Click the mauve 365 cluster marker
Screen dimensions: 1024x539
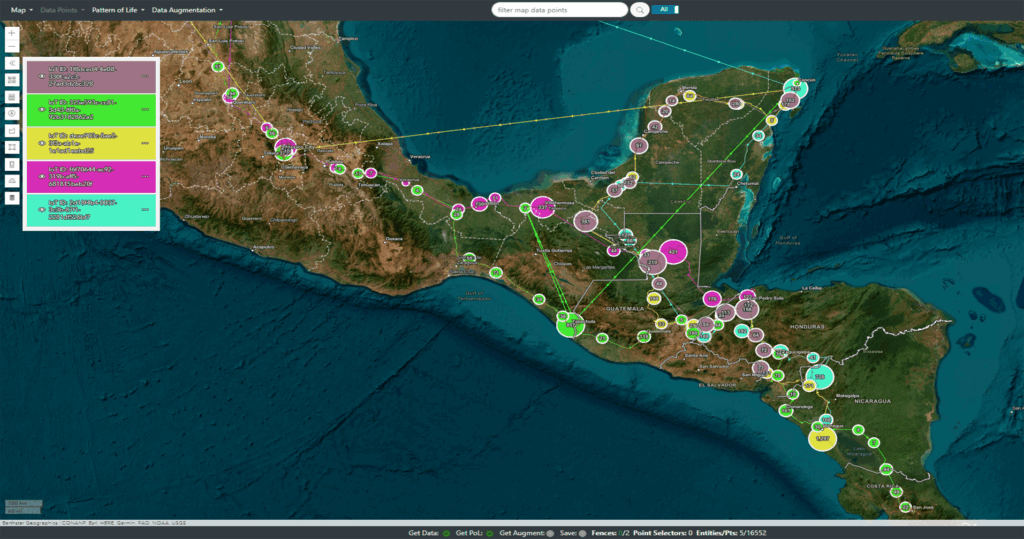(x=586, y=221)
